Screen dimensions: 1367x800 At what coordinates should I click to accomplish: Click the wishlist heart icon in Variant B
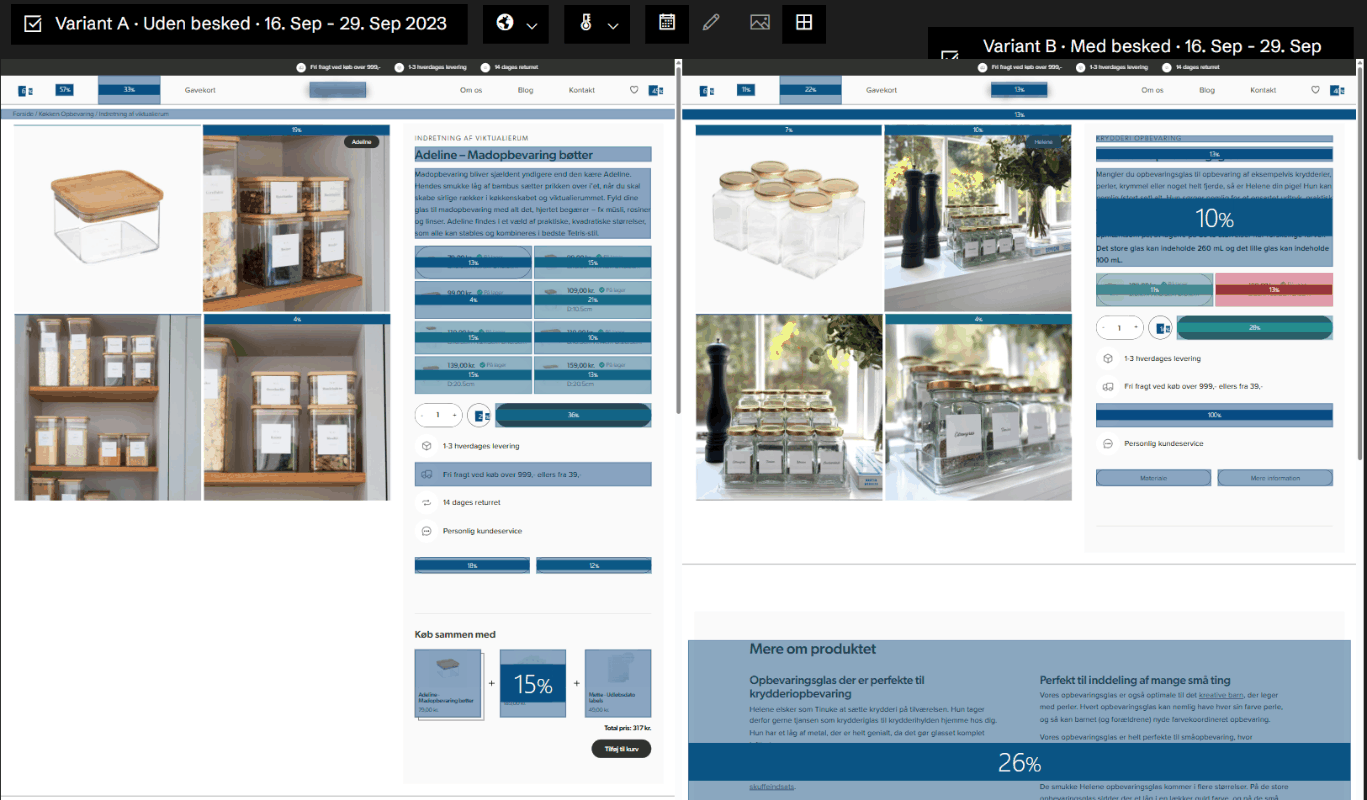1315,90
